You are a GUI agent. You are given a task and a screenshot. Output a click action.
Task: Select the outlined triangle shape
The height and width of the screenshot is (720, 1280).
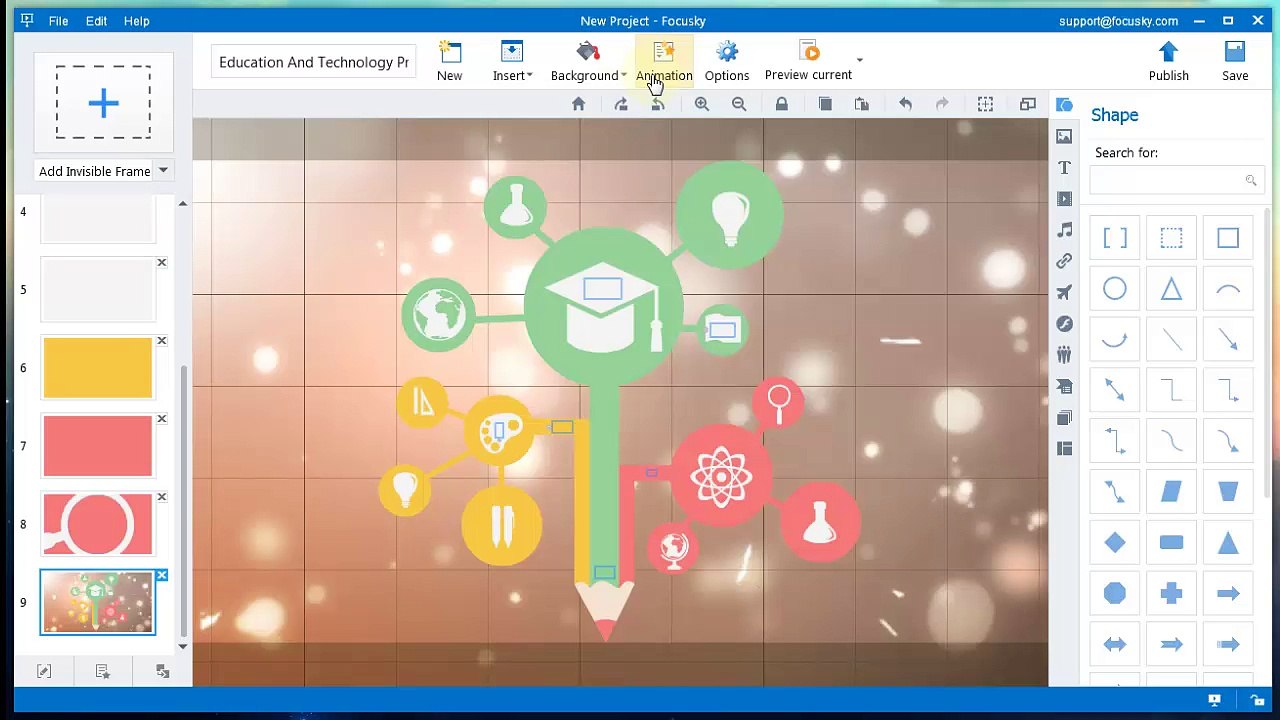[1171, 289]
